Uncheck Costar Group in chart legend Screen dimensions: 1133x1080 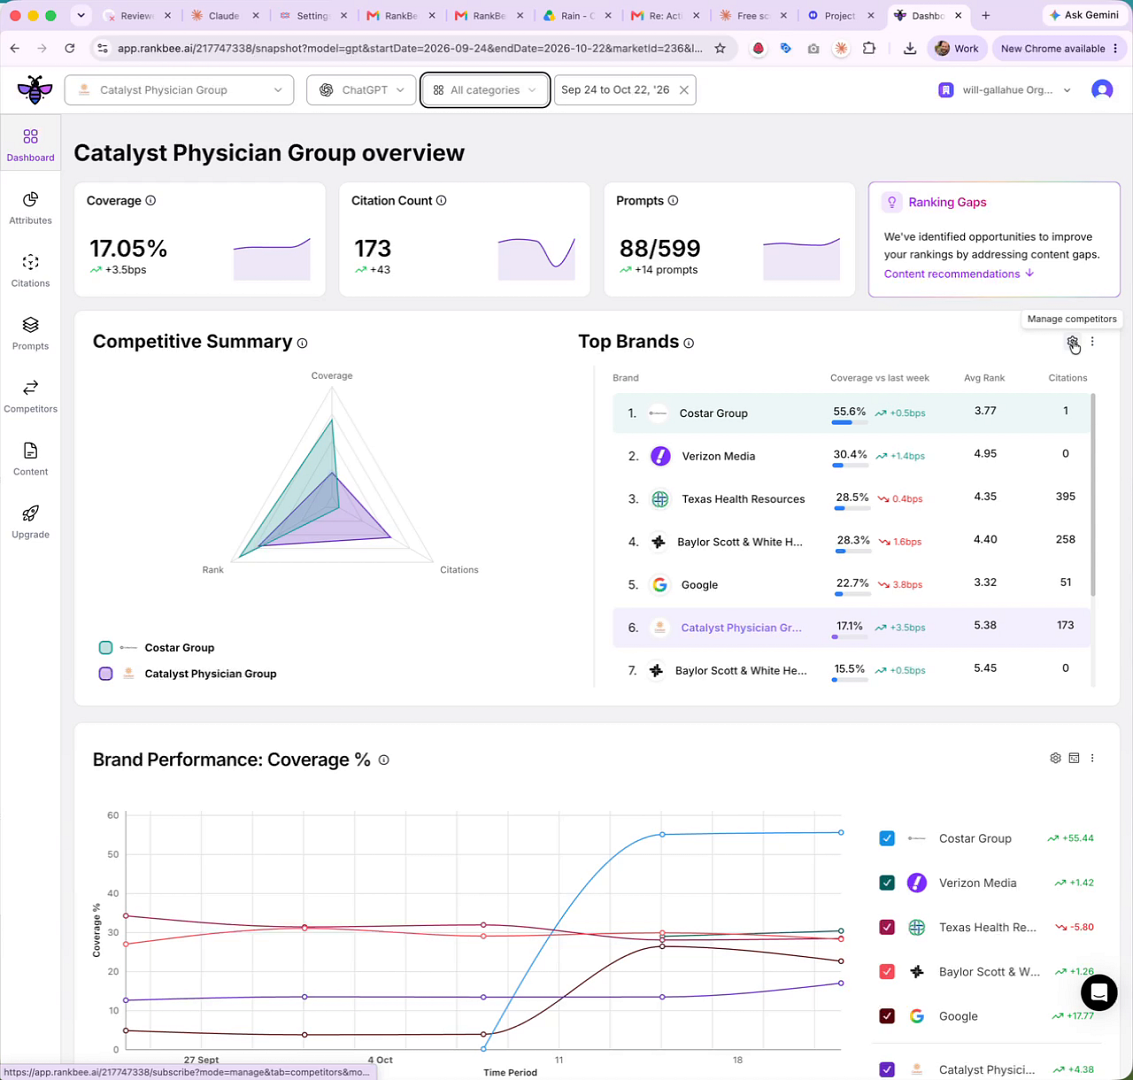(x=887, y=839)
